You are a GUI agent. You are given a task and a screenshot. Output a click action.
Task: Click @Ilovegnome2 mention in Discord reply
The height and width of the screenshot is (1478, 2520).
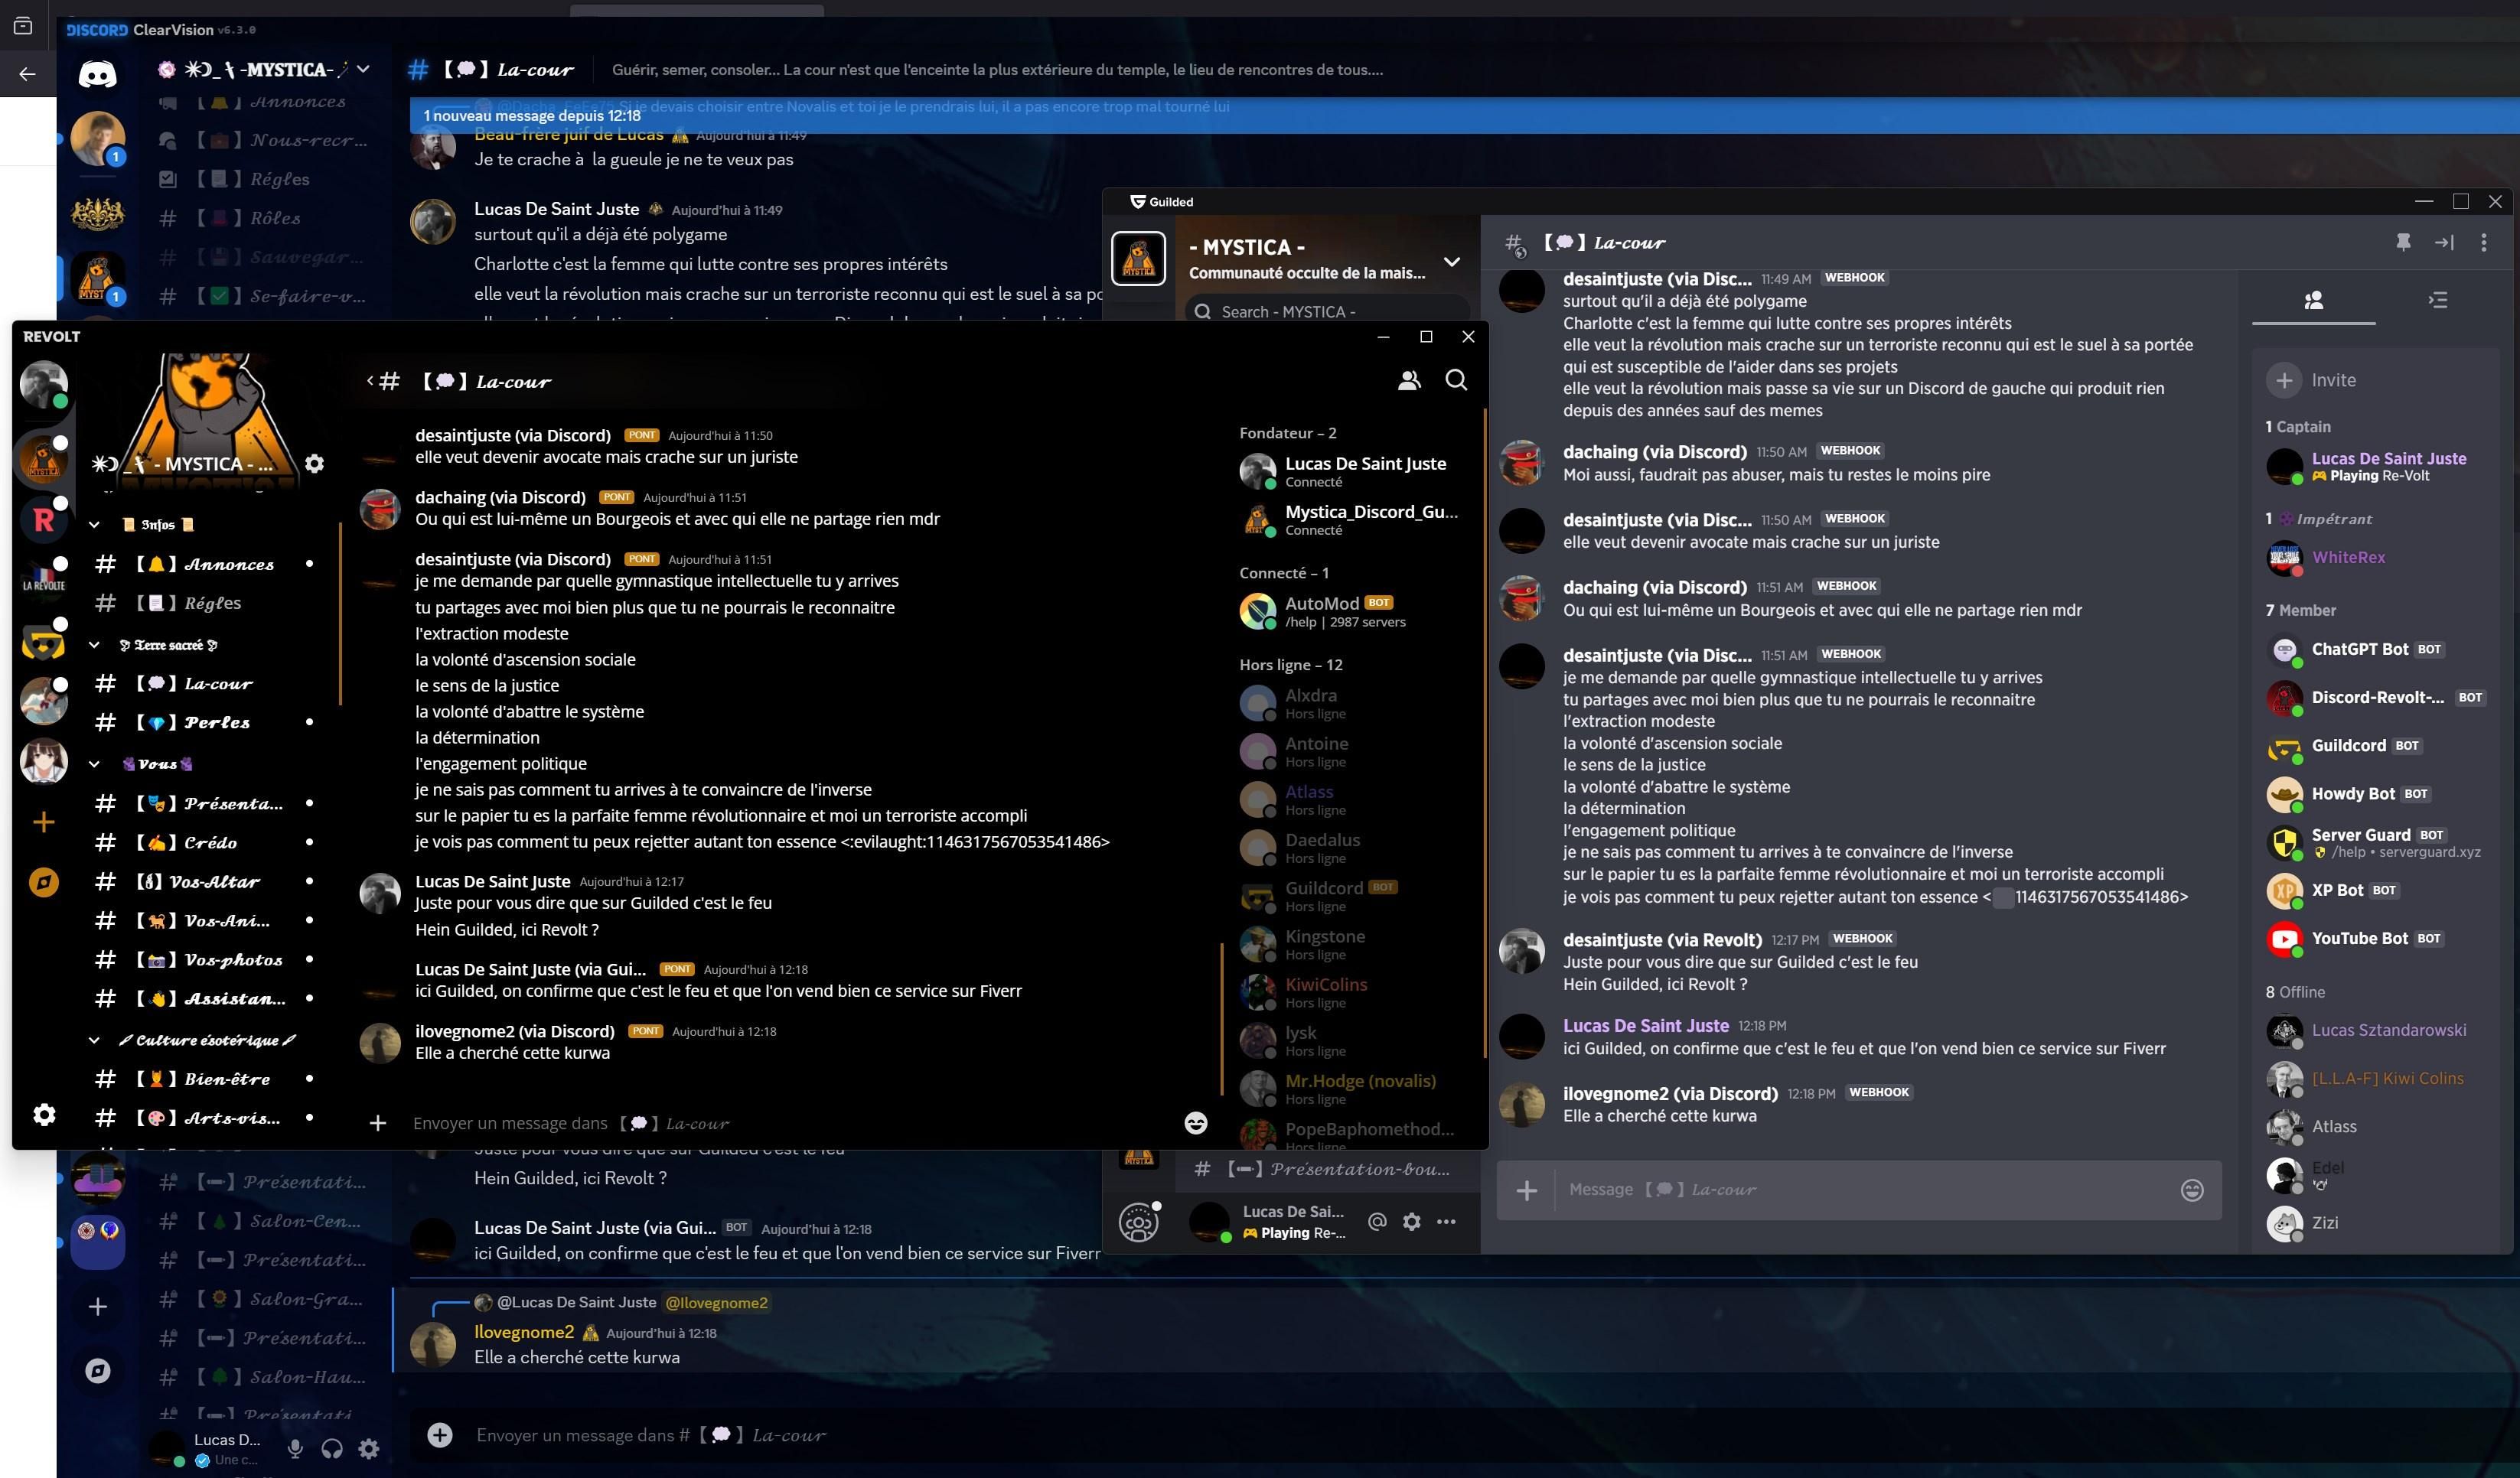[716, 1302]
